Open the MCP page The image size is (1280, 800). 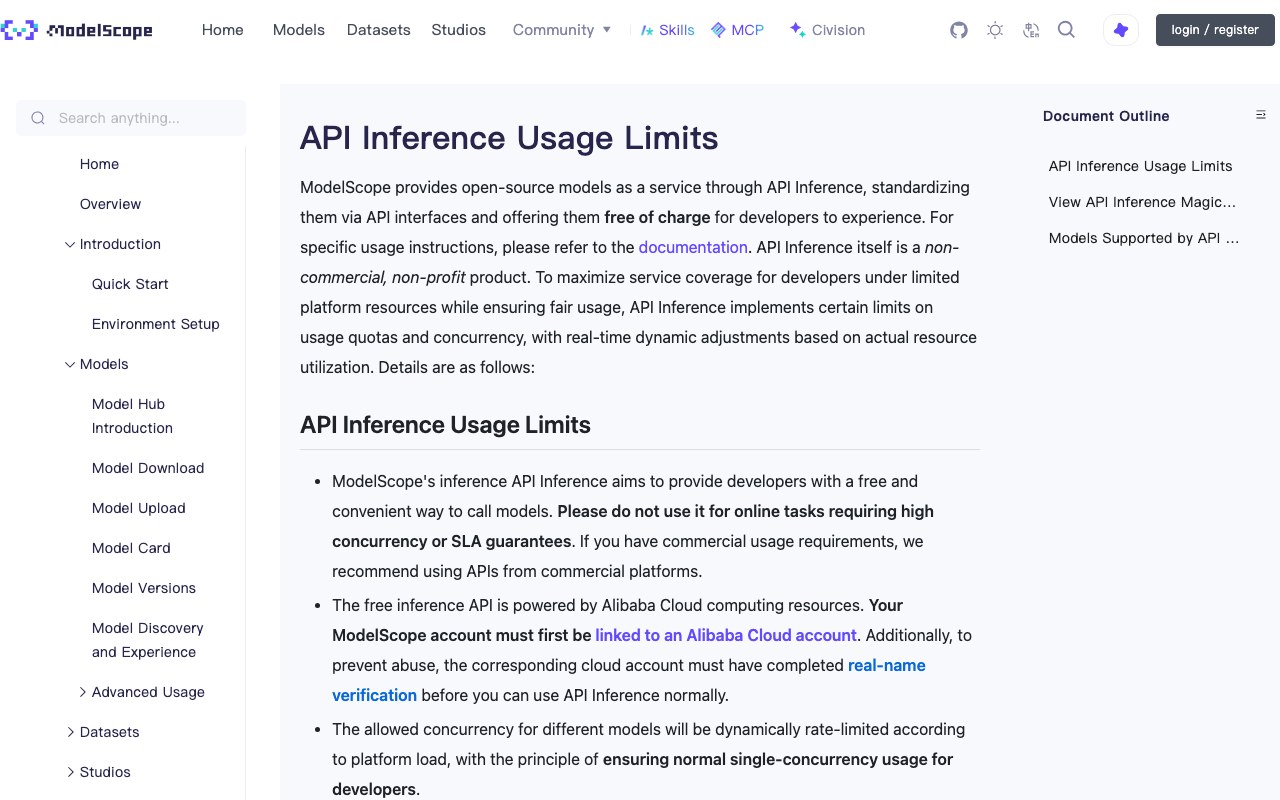click(737, 30)
